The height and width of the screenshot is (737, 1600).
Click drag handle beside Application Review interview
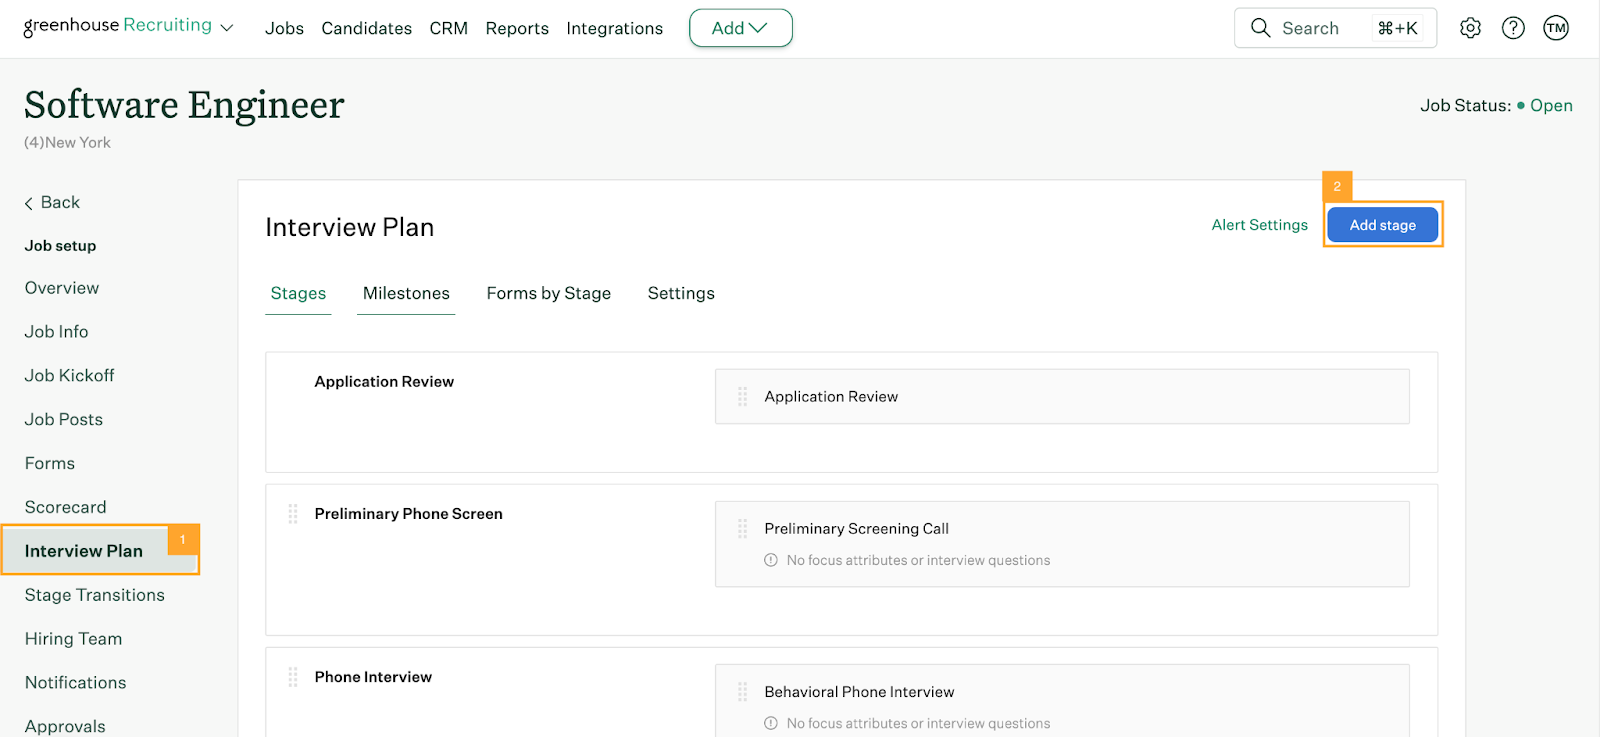coord(742,397)
